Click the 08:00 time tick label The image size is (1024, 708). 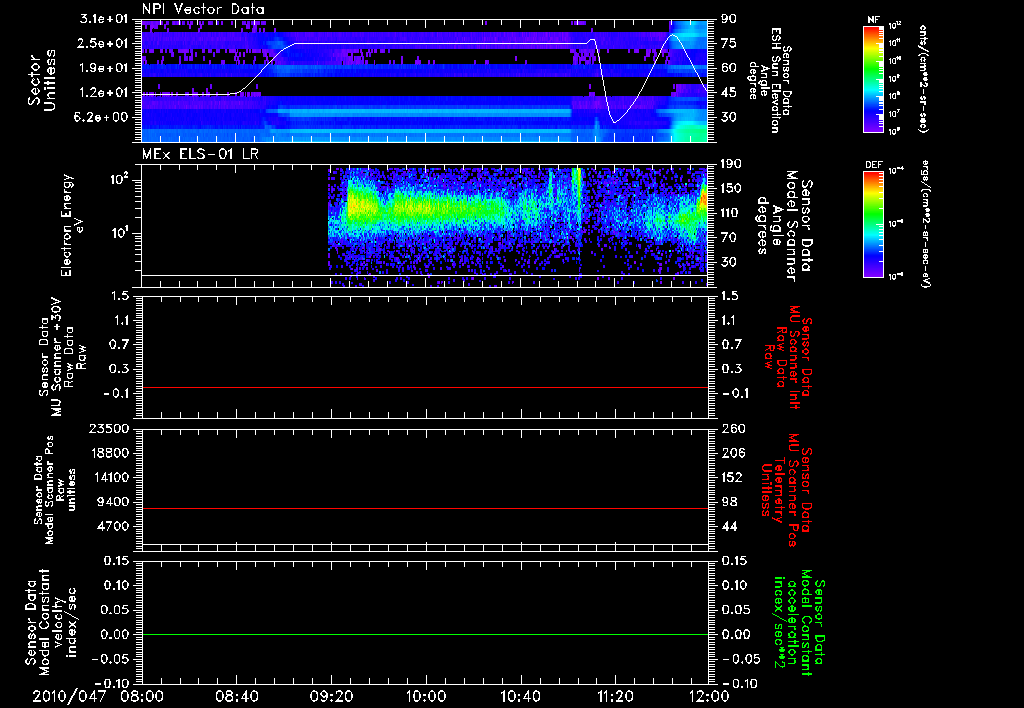click(142, 696)
